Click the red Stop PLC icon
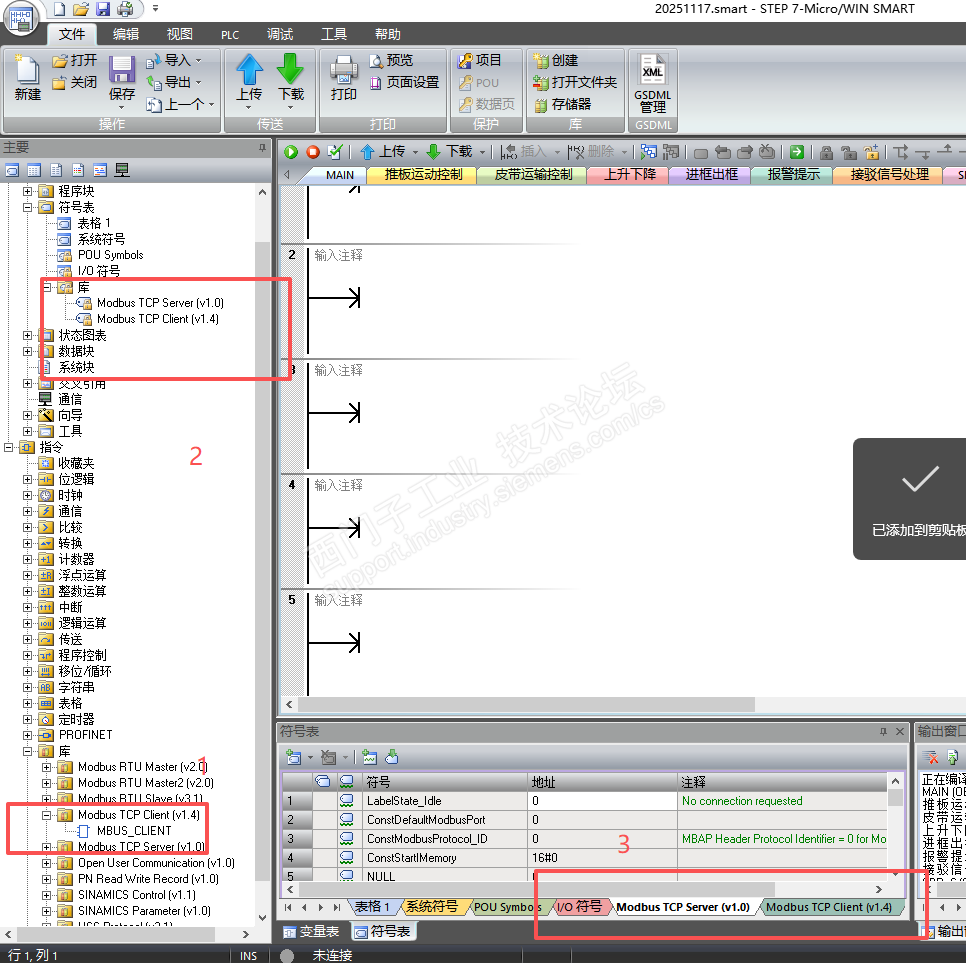 [313, 152]
